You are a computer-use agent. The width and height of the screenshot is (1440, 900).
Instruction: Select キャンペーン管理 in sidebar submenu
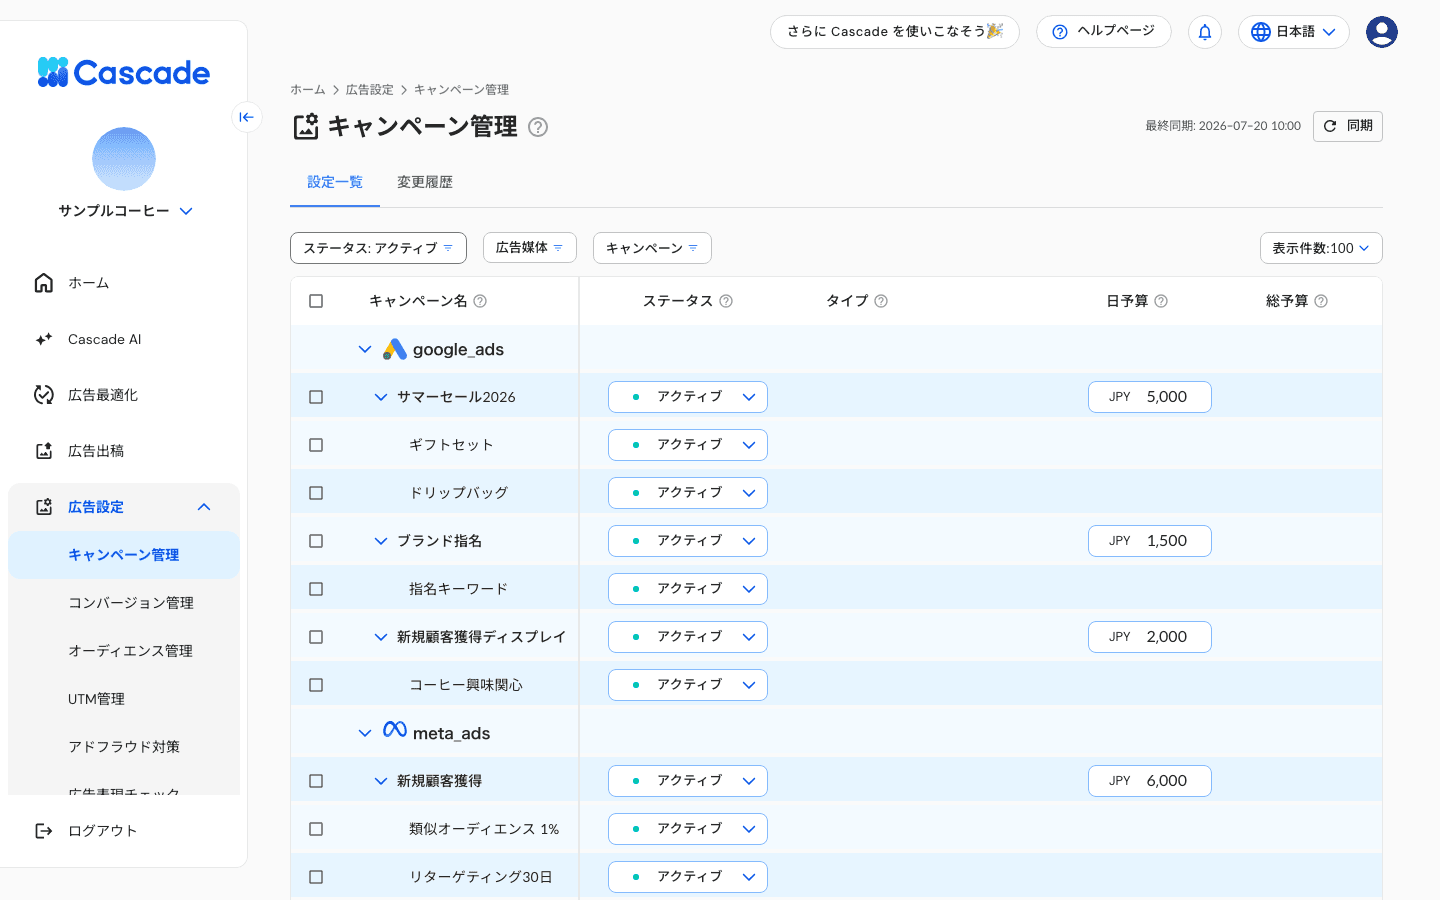(x=124, y=555)
